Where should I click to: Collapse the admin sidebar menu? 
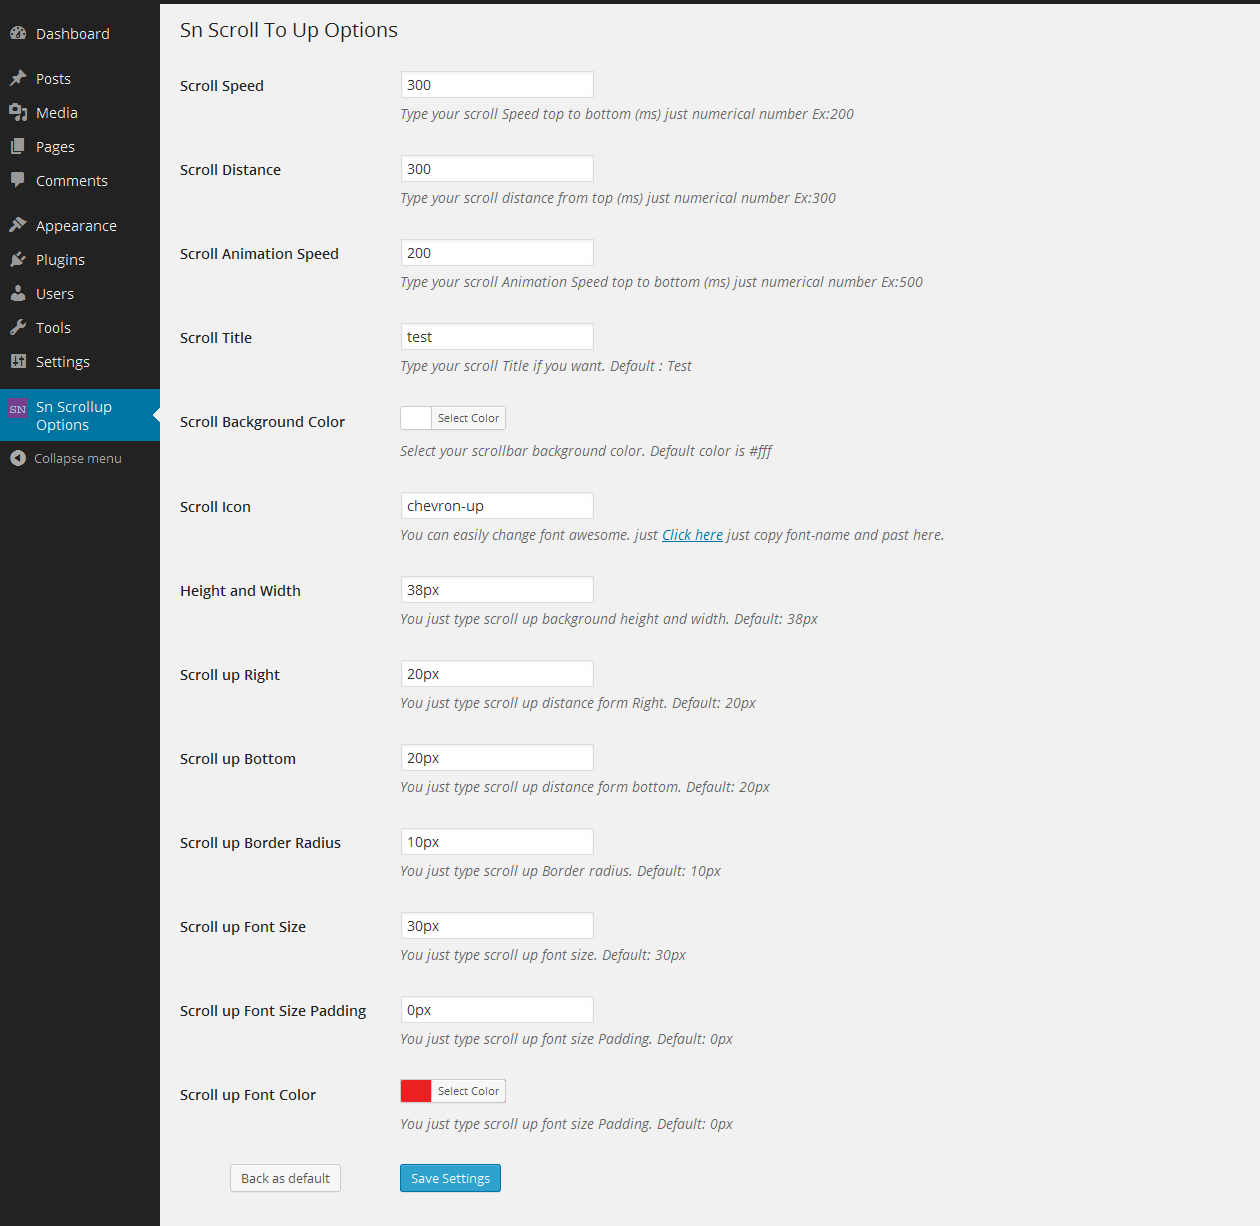(80, 458)
